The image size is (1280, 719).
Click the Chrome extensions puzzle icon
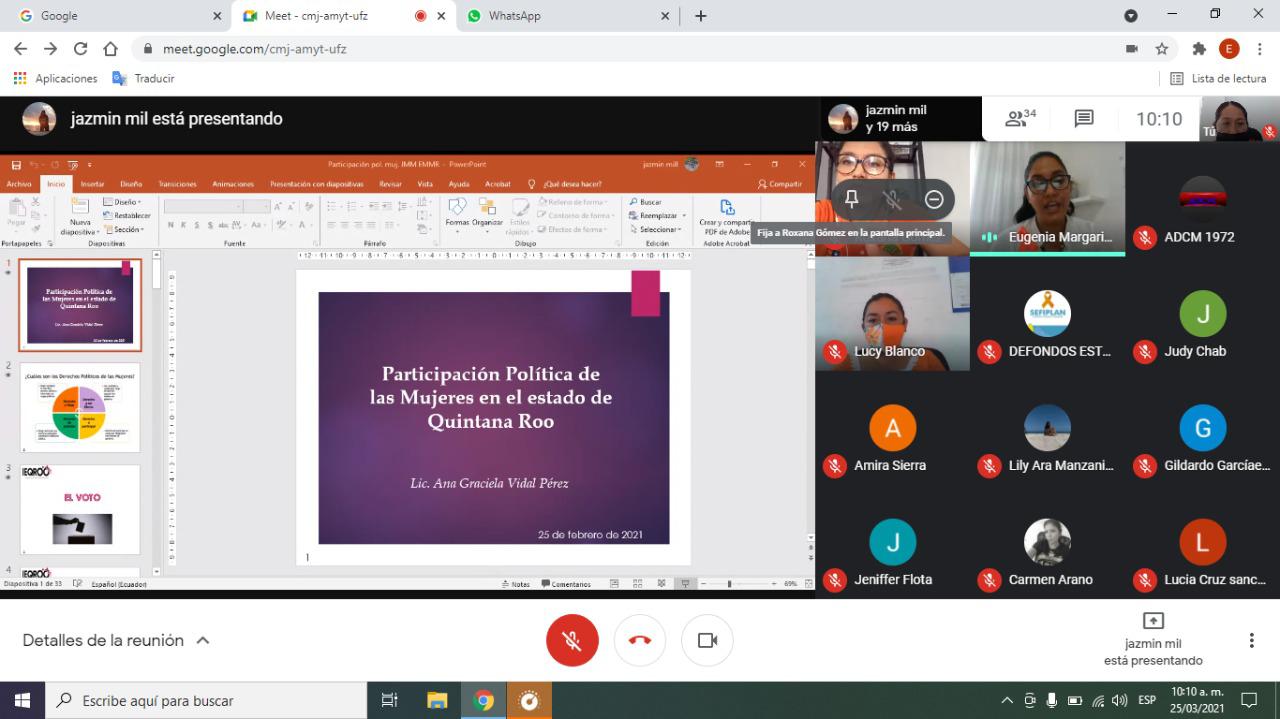tap(1199, 48)
